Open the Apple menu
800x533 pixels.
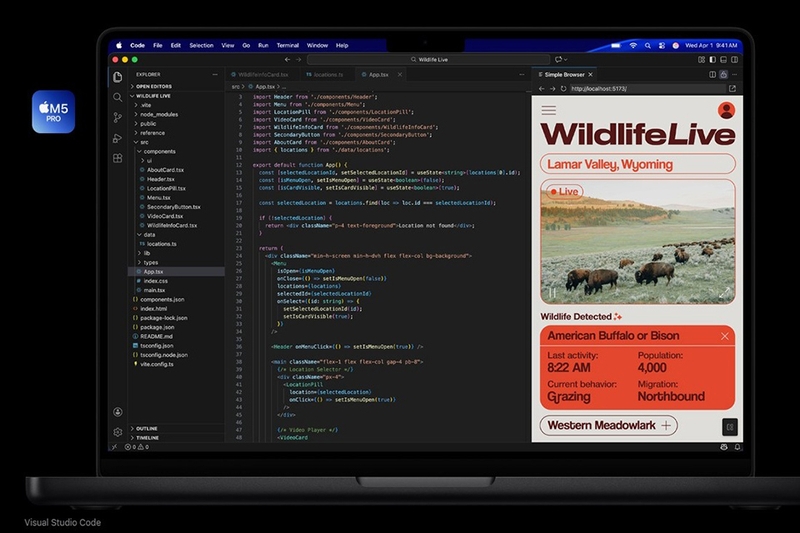pyautogui.click(x=119, y=45)
